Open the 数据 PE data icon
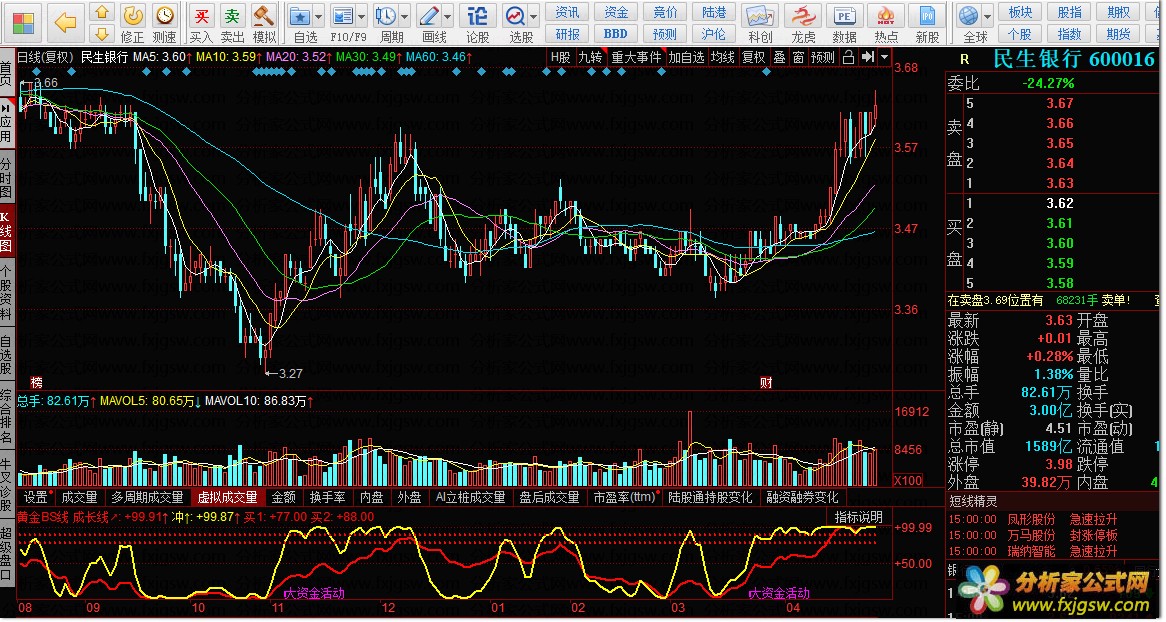 (x=844, y=16)
